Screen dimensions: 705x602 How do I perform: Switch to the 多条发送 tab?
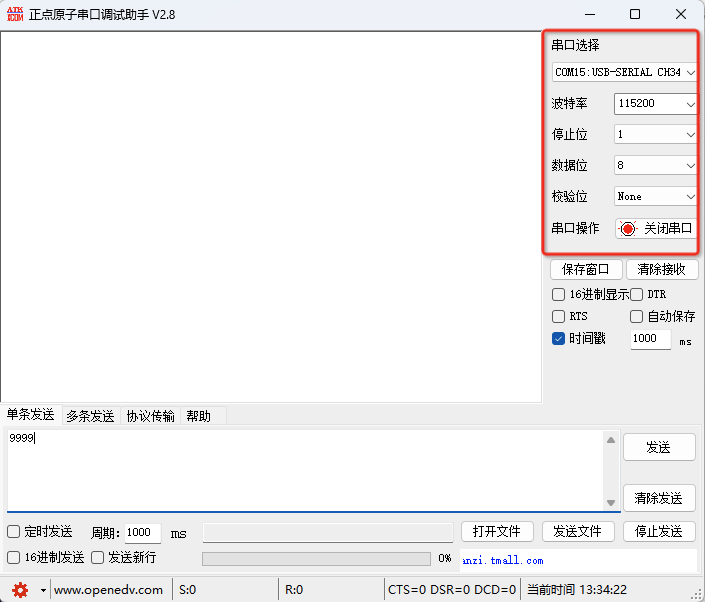click(90, 416)
